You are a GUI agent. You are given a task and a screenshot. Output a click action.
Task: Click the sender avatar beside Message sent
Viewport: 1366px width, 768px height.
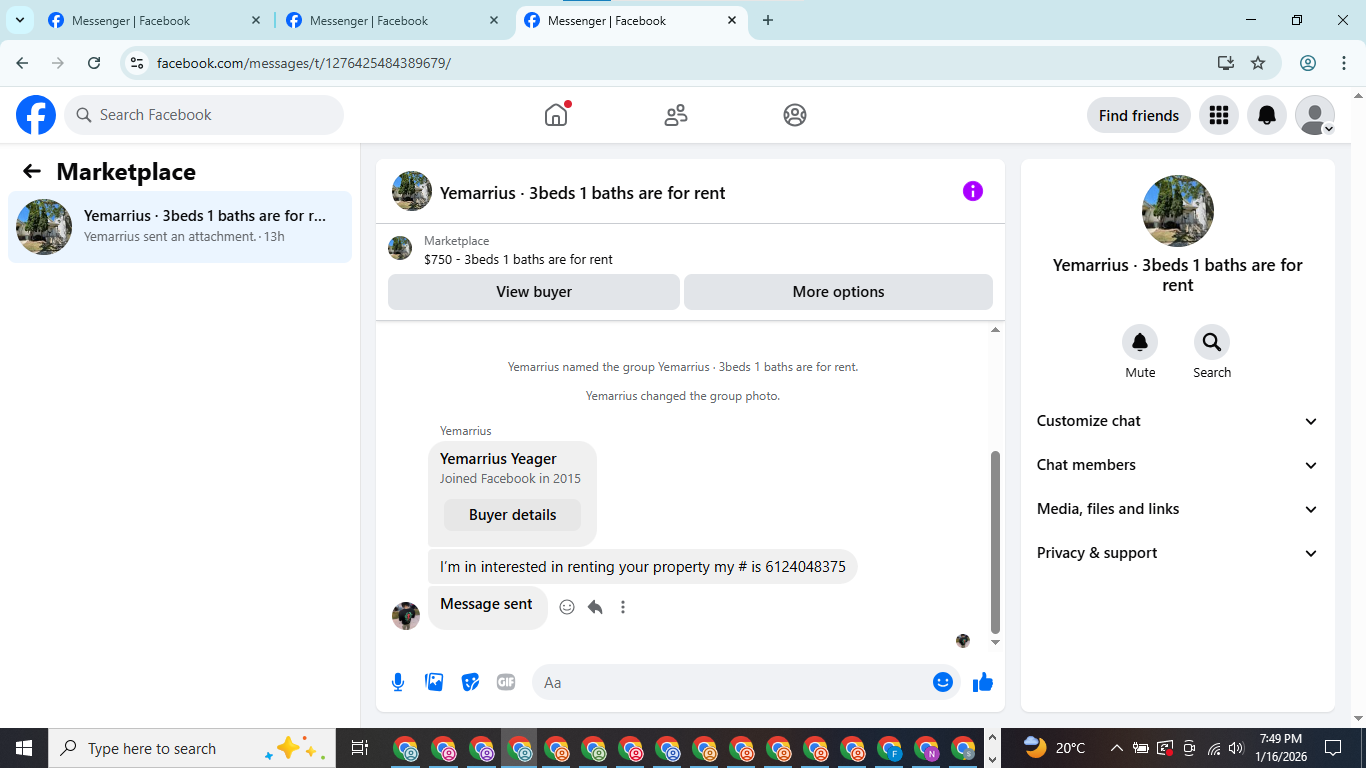coord(406,616)
